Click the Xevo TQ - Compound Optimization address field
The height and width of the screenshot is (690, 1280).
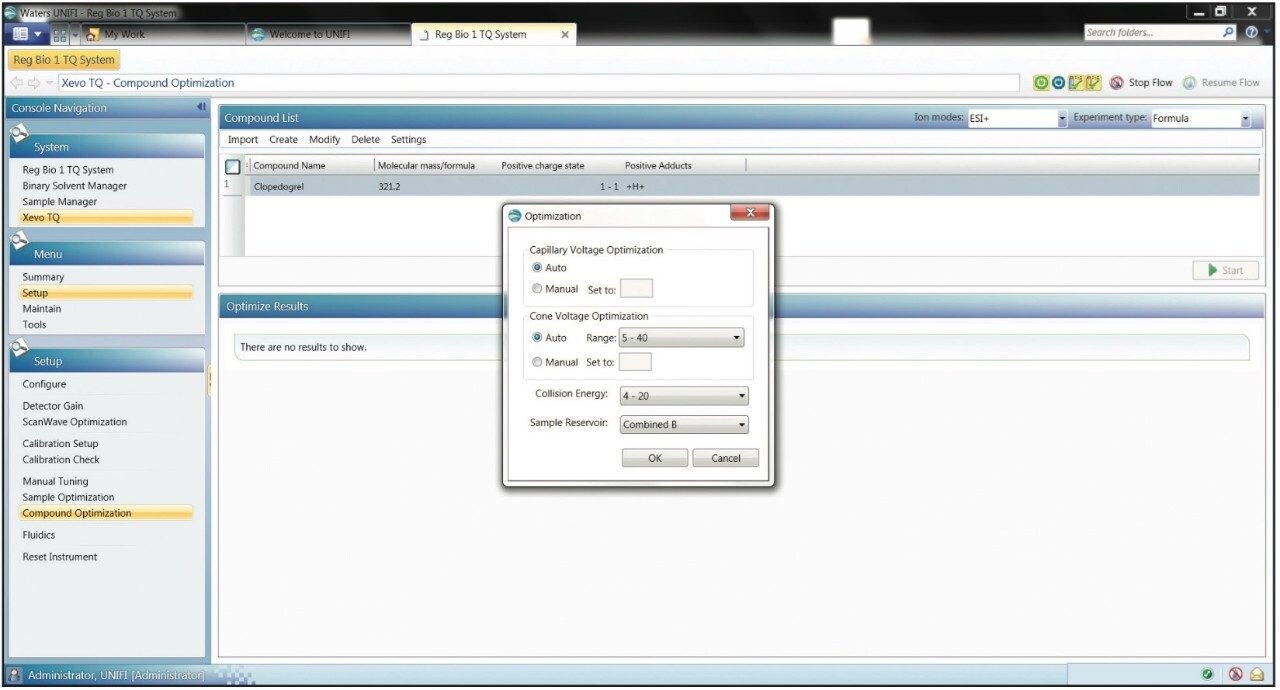click(540, 83)
